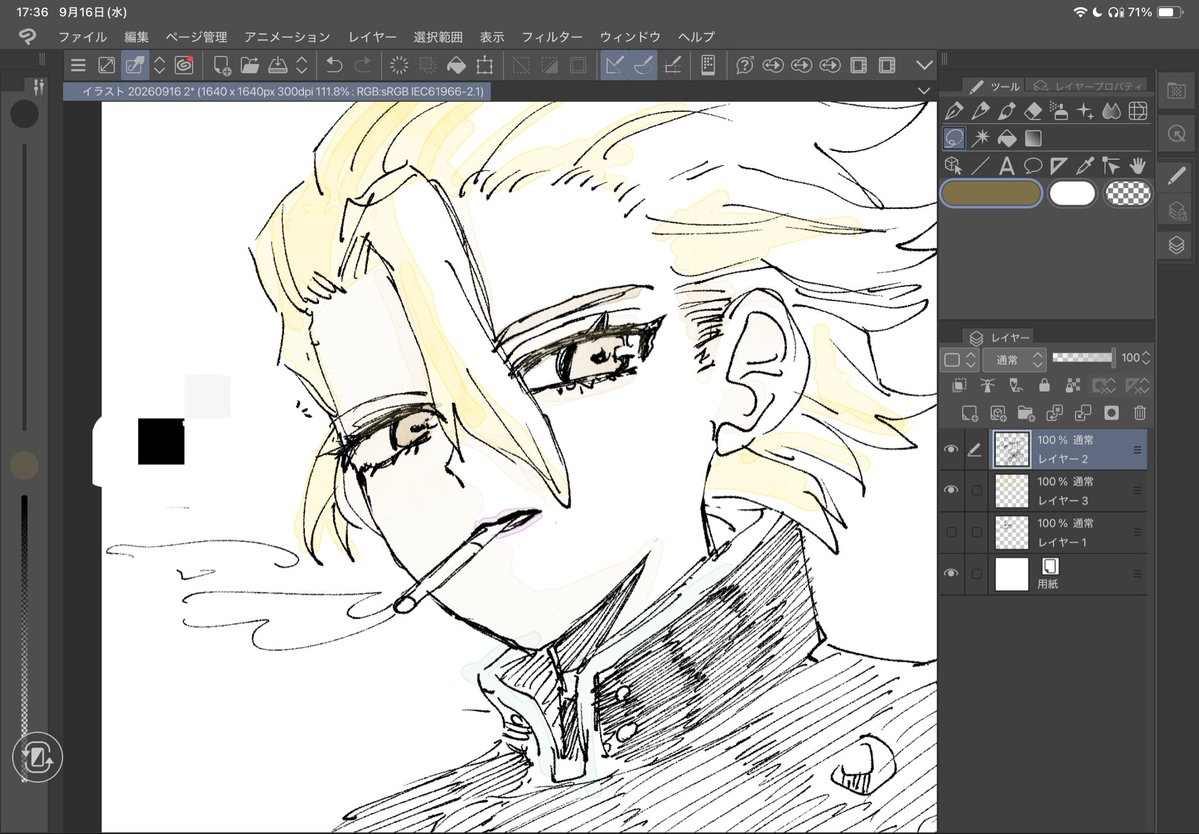Screen dimensions: 1199x834
Task: Open the アニメーション menu
Action: coord(288,37)
